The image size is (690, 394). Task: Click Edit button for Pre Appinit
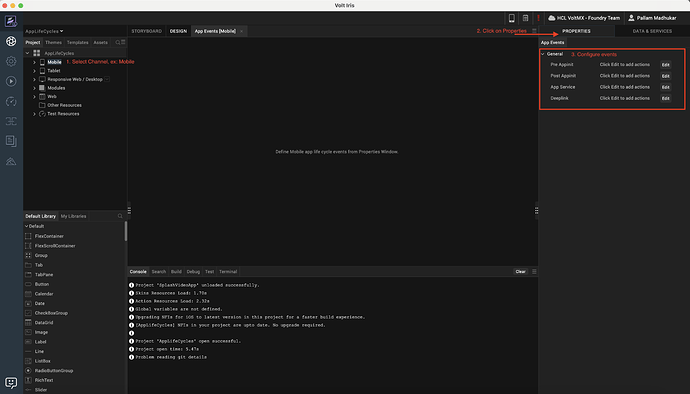(x=665, y=65)
